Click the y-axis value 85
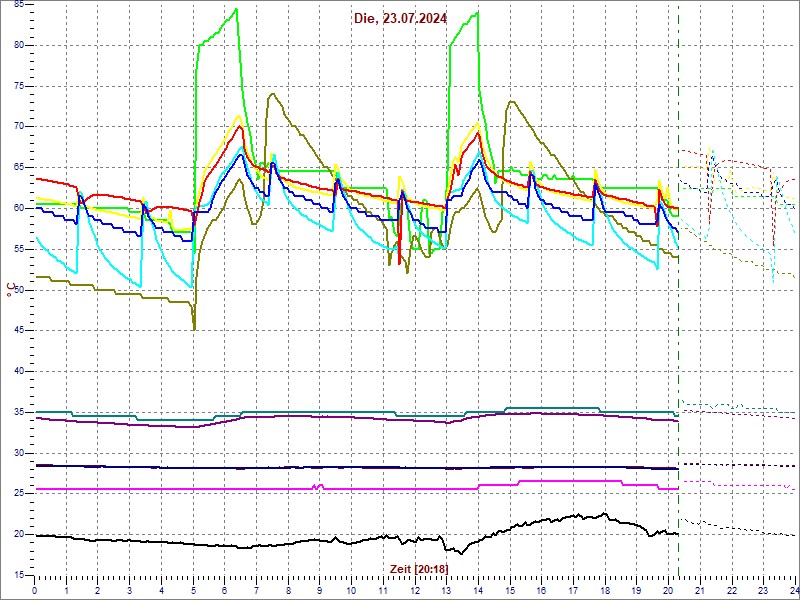Image resolution: width=800 pixels, height=600 pixels. click(19, 5)
